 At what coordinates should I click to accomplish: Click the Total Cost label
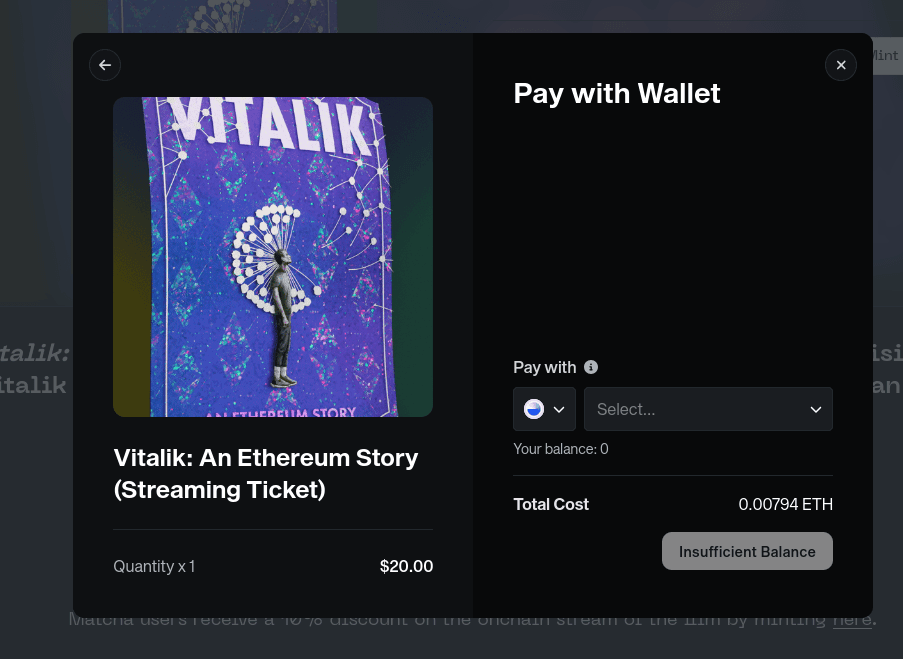[551, 504]
